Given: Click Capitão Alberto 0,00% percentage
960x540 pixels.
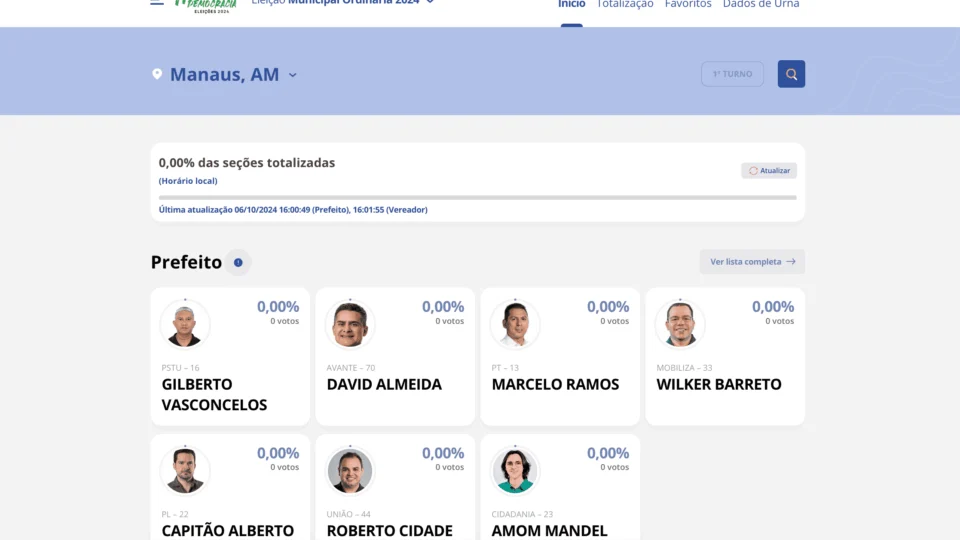Looking at the screenshot, I should 278,453.
